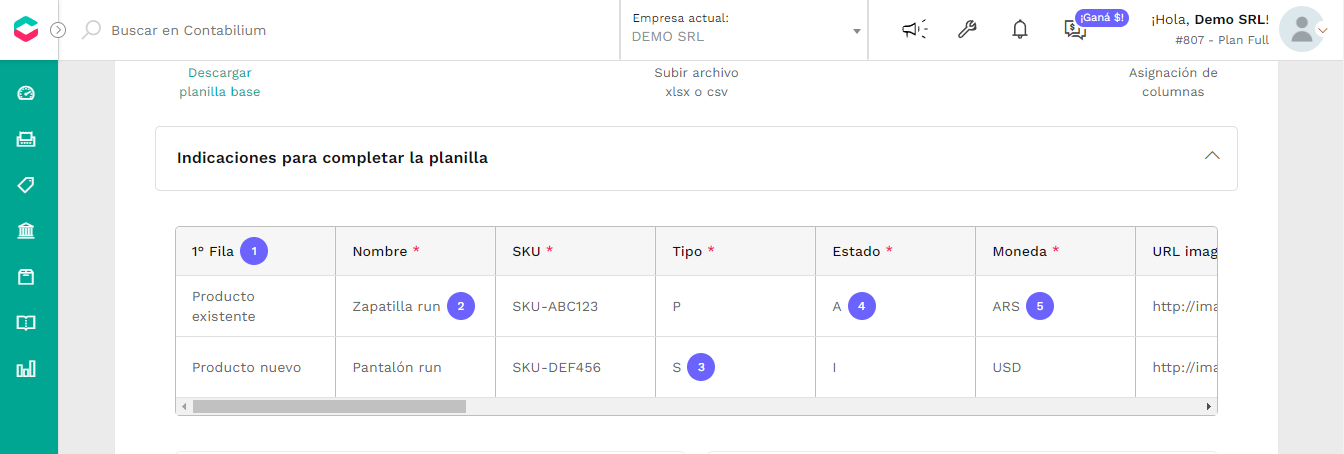Screen dimensions: 1344x454
Task: Open the bar chart reports icon
Action: tap(26, 369)
